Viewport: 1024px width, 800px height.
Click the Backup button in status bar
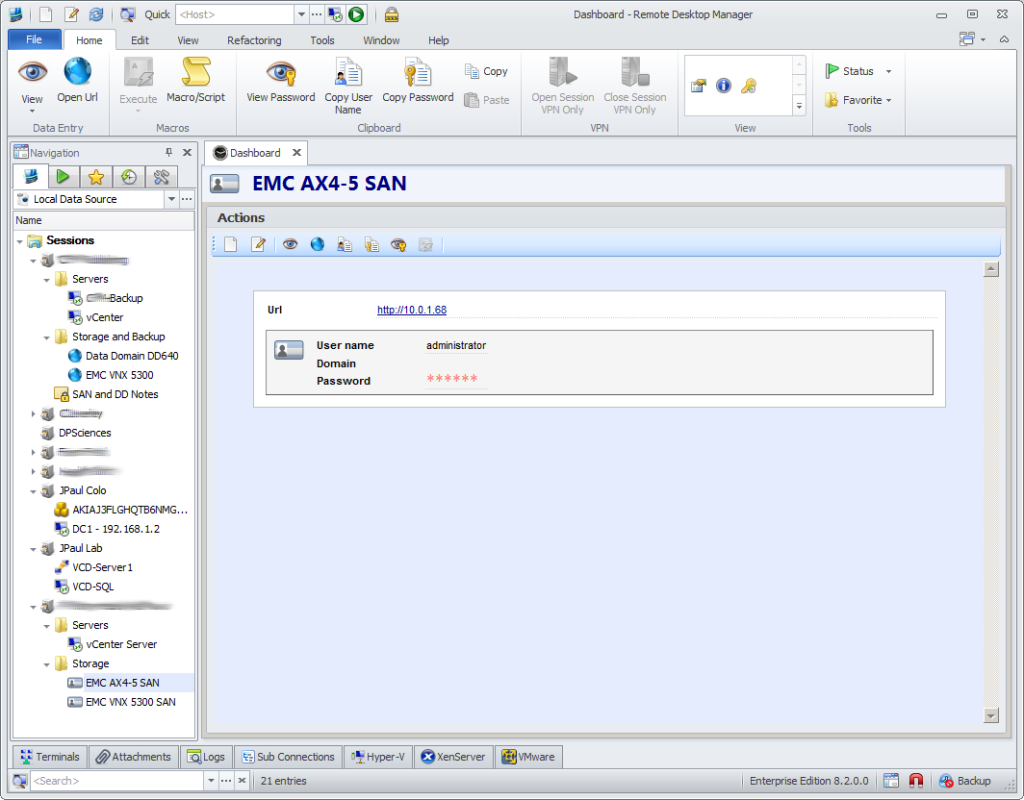[965, 781]
